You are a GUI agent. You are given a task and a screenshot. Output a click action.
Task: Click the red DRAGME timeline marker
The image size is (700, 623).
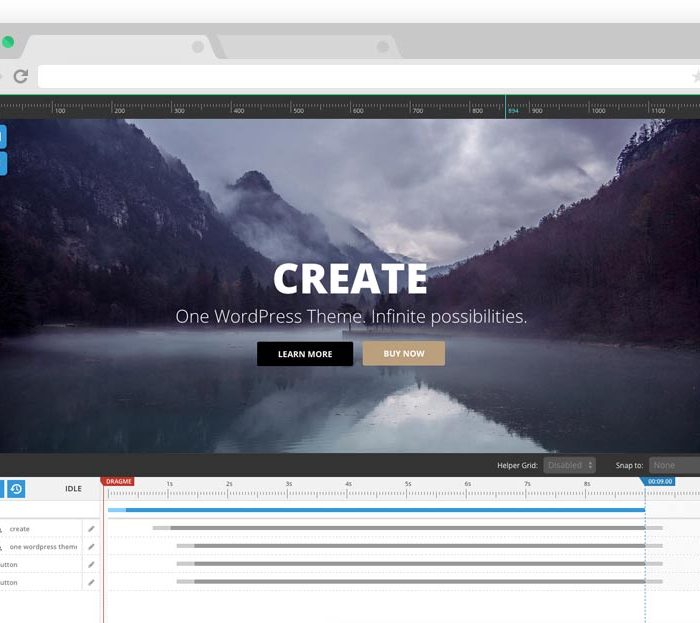pyautogui.click(x=118, y=482)
